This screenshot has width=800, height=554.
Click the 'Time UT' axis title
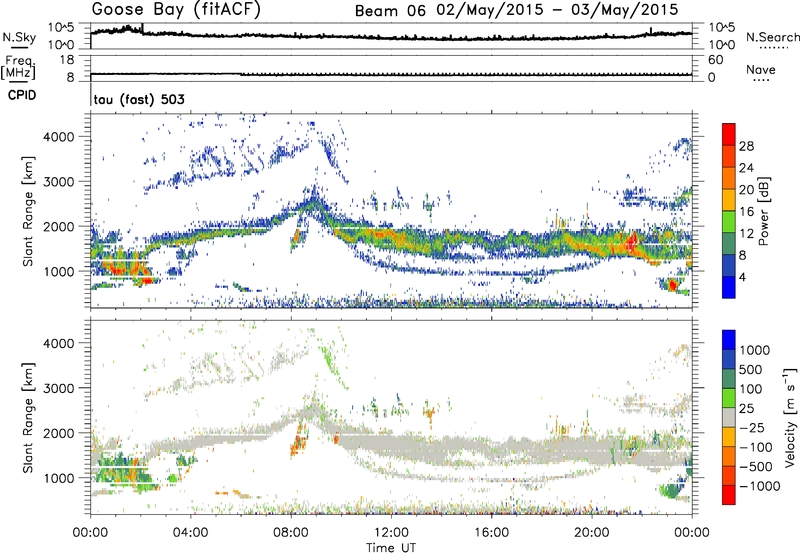391,548
